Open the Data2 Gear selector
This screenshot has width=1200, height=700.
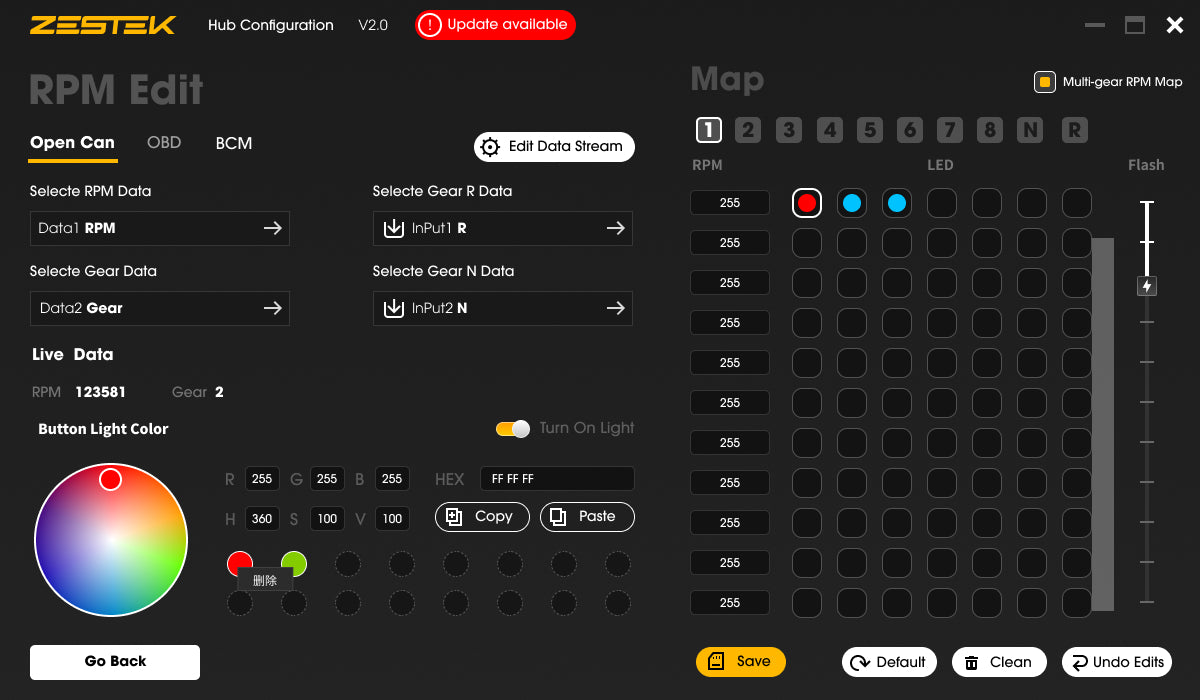click(160, 308)
